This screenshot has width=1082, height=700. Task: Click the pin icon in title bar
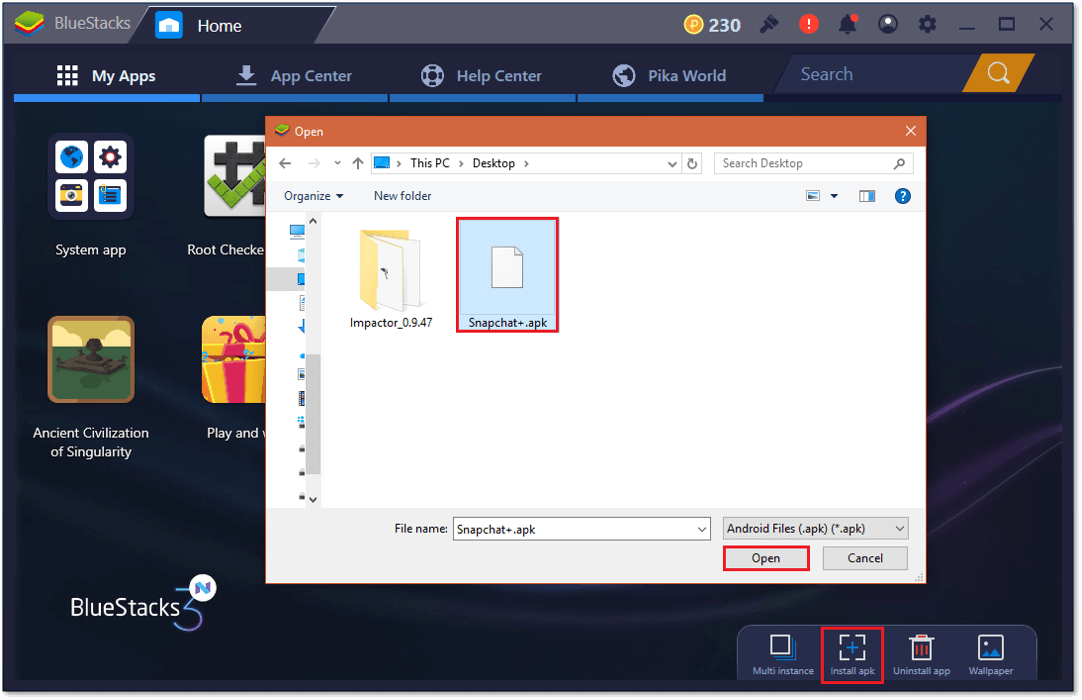click(x=769, y=24)
